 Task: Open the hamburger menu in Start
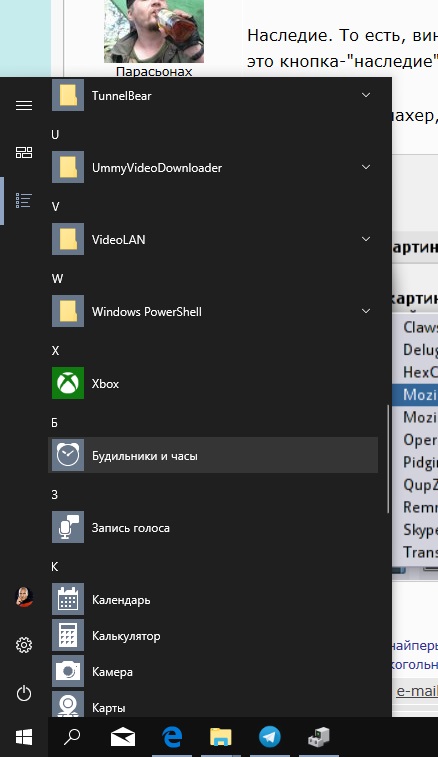click(24, 105)
